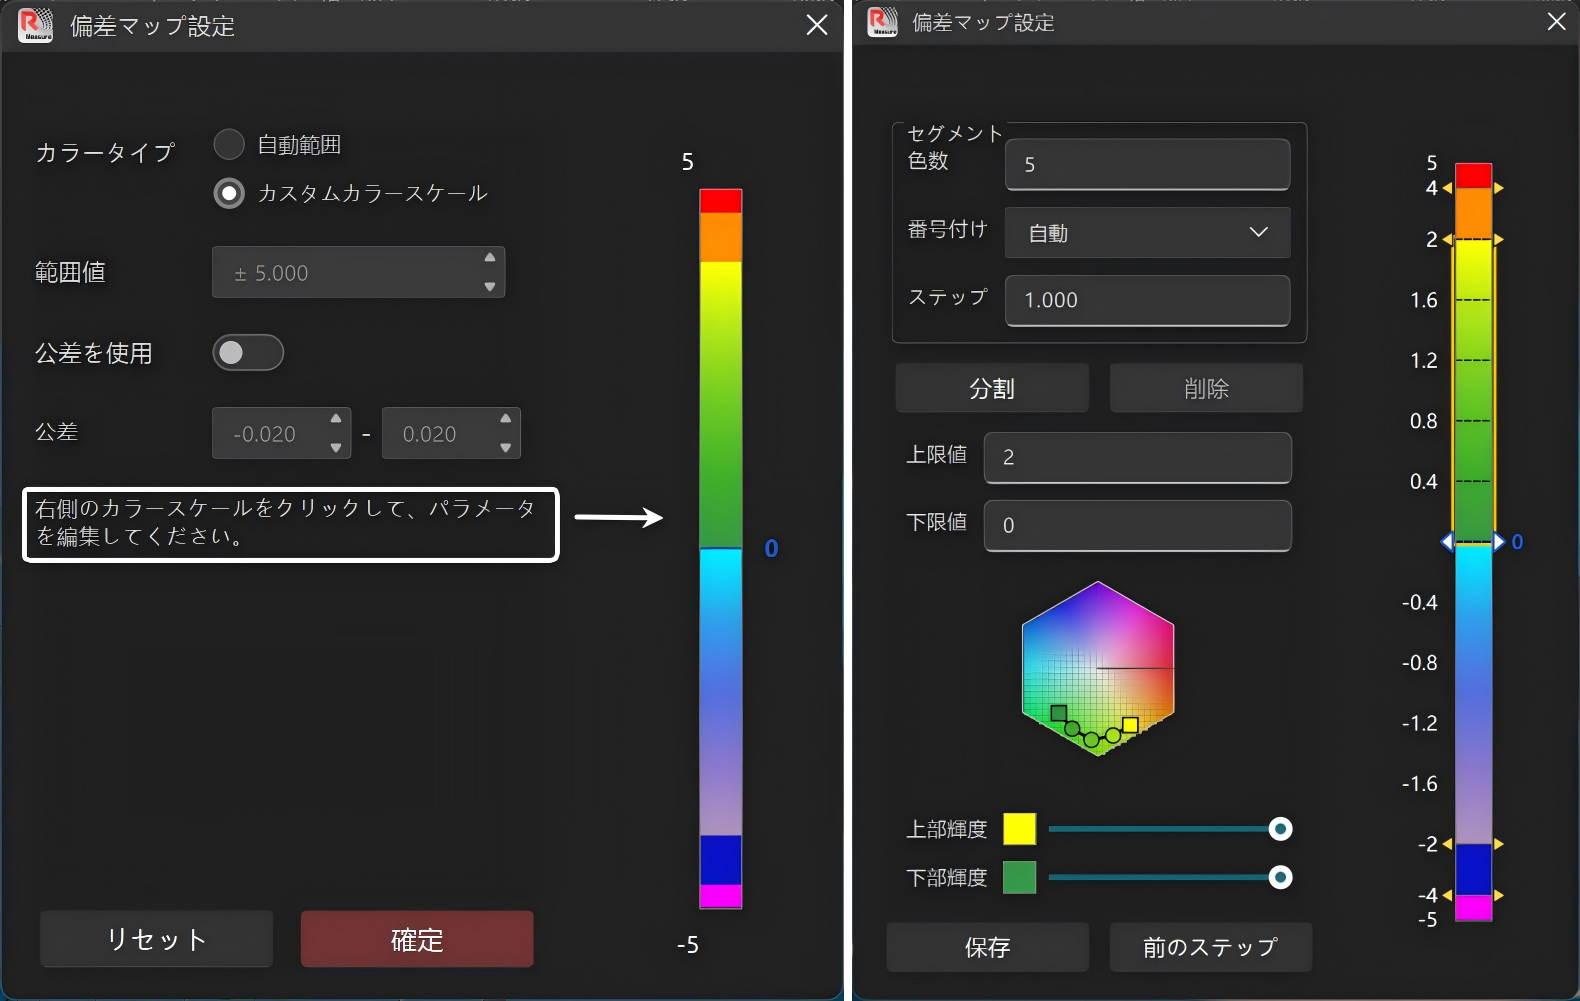Select the dark green square handle in hexagon picker
The width and height of the screenshot is (1580, 1001).
1059,713
